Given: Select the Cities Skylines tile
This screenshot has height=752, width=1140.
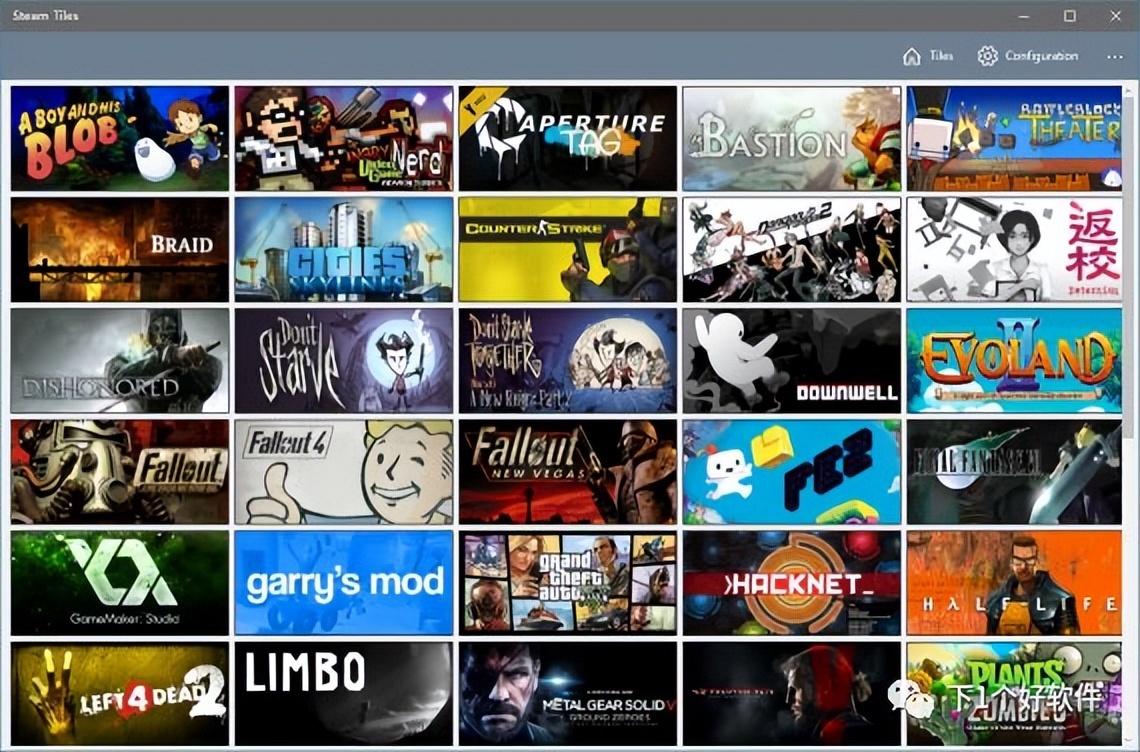Looking at the screenshot, I should [x=344, y=249].
